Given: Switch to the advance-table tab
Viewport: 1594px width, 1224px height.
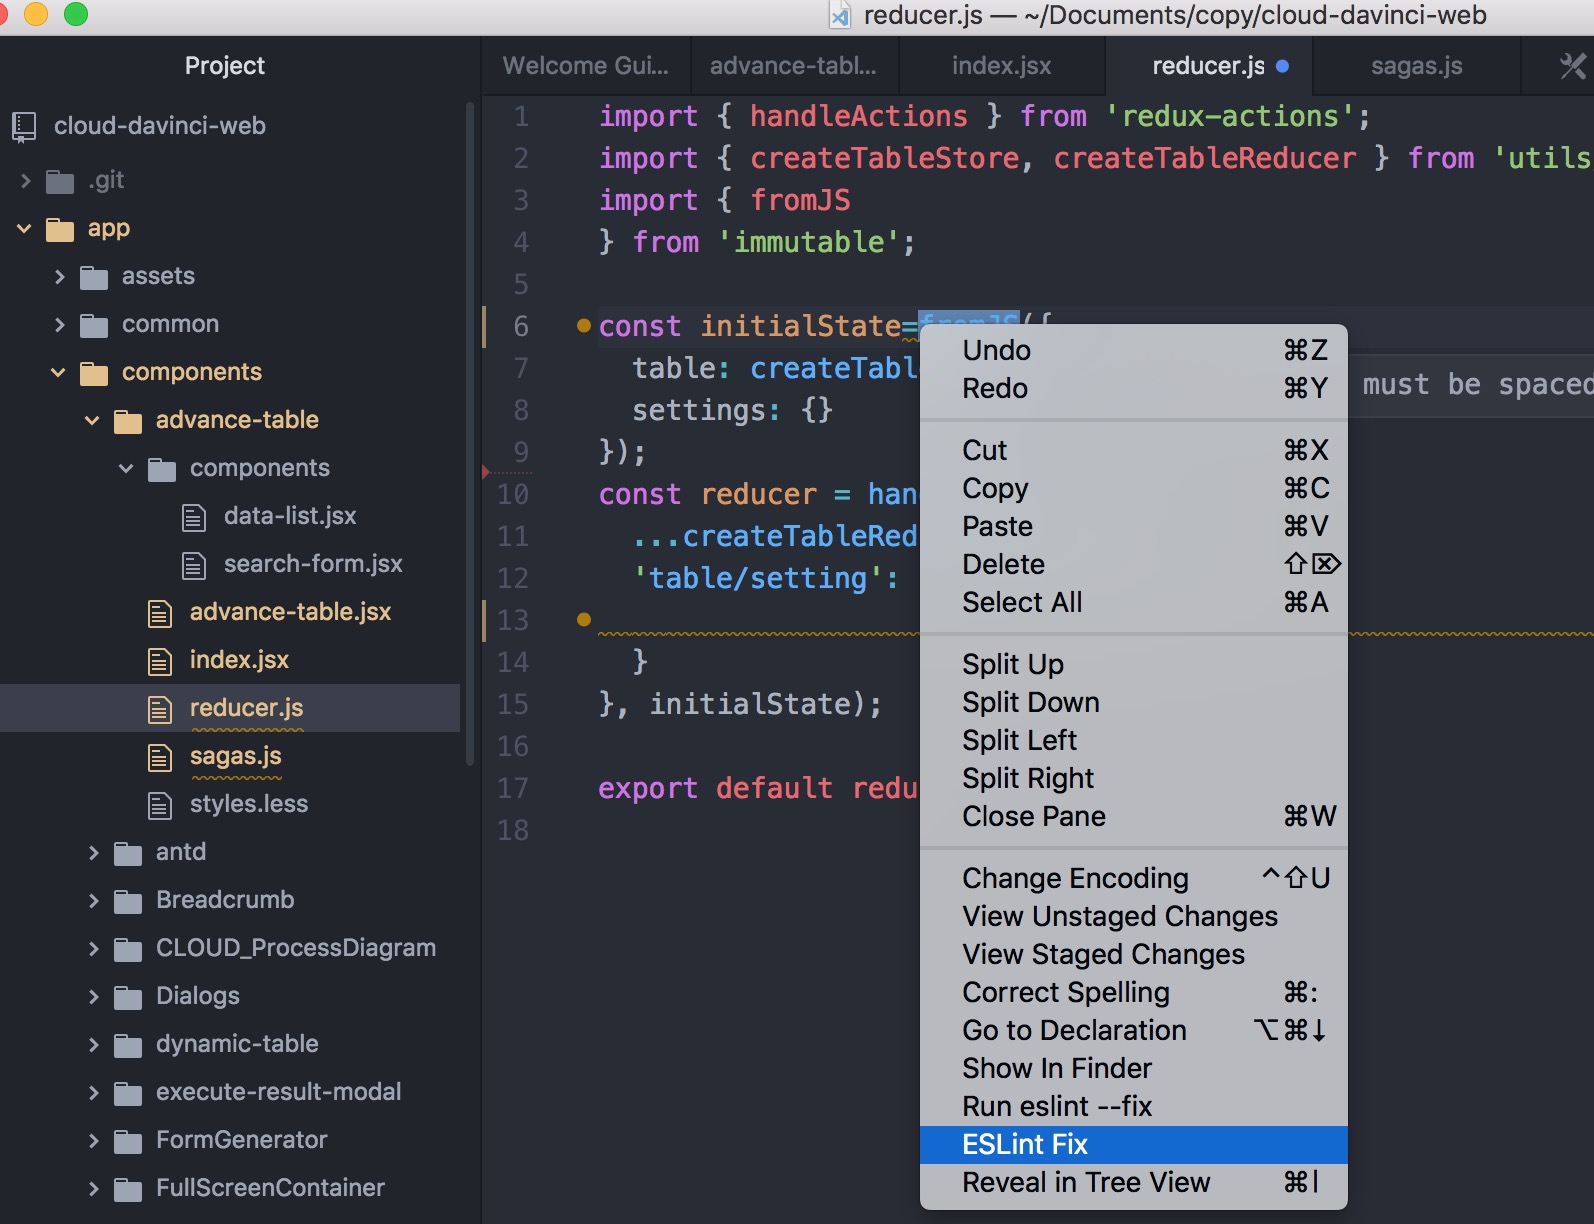Looking at the screenshot, I should coord(794,66).
